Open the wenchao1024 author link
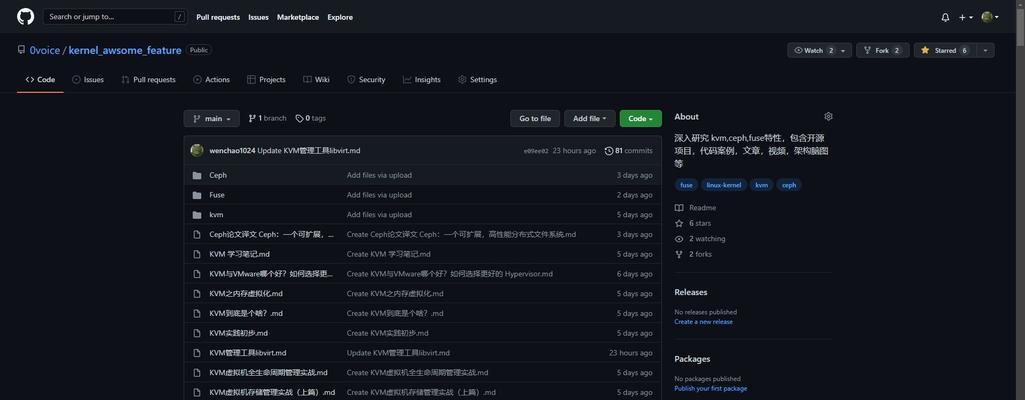The image size is (1025, 400). pos(232,151)
